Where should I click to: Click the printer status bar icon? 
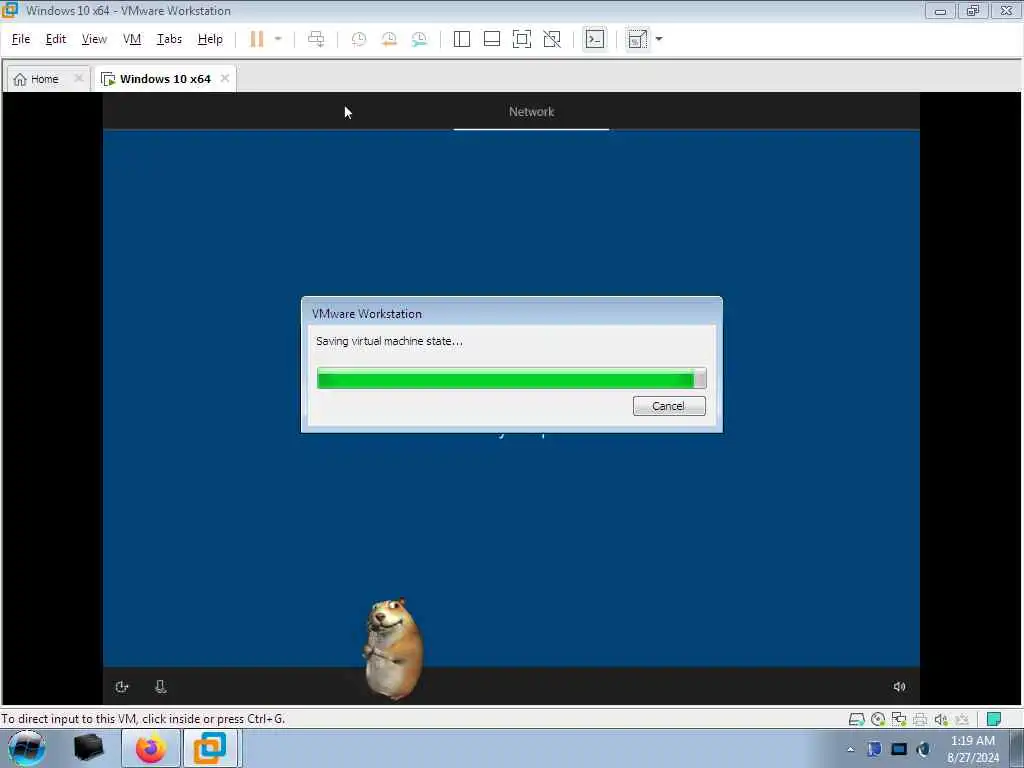(920, 720)
